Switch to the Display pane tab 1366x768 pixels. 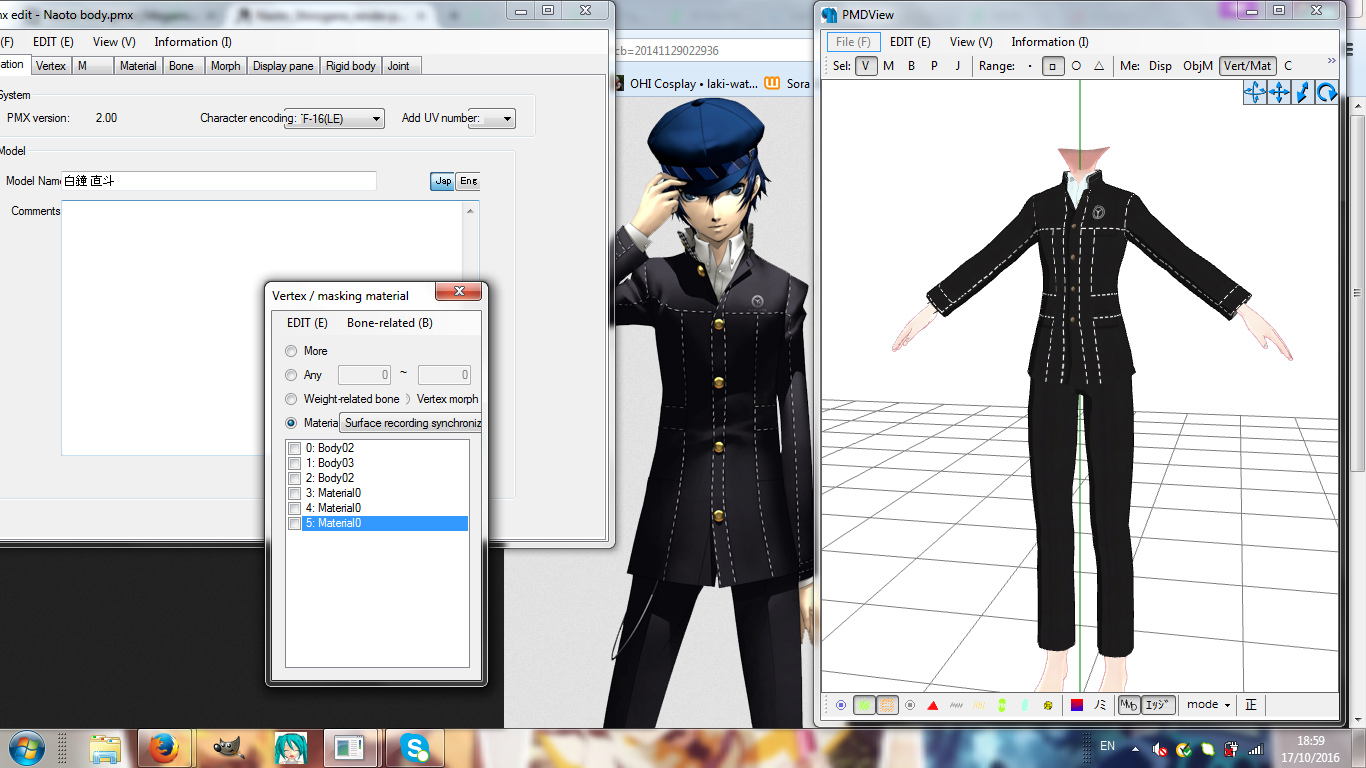283,66
